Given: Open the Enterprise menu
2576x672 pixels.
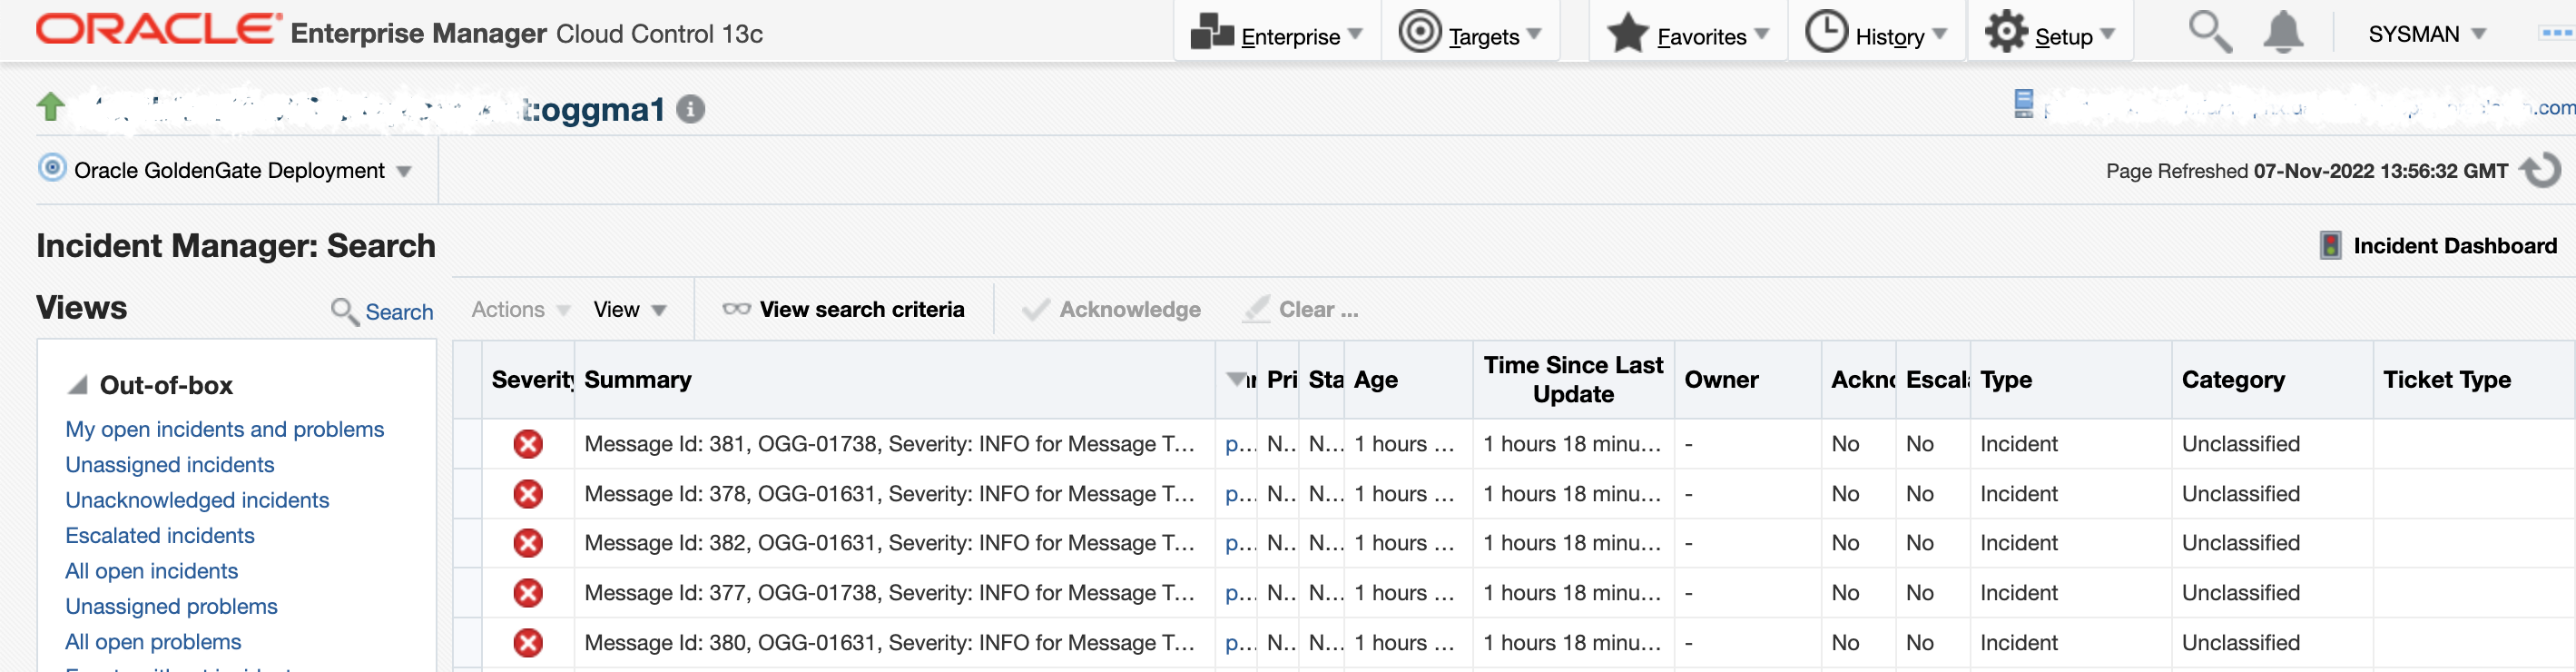Looking at the screenshot, I should pyautogui.click(x=1277, y=34).
